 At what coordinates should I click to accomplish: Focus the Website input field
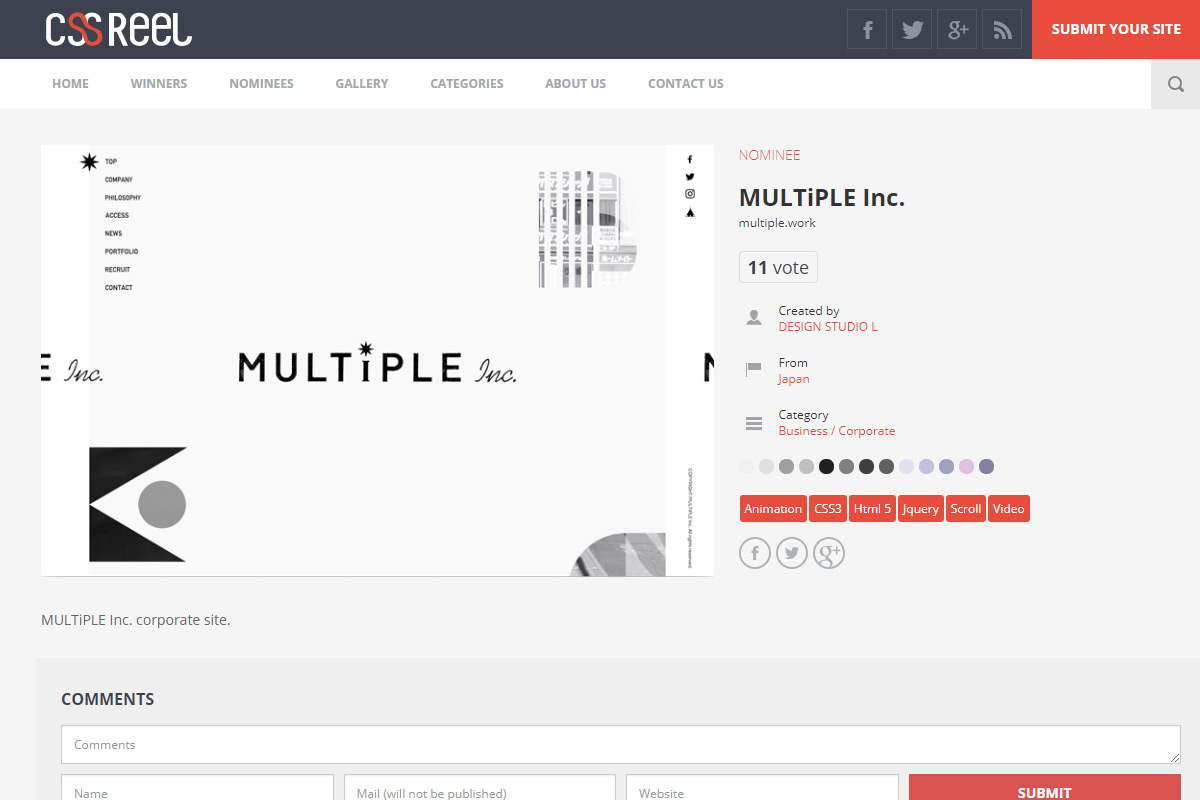[762, 788]
